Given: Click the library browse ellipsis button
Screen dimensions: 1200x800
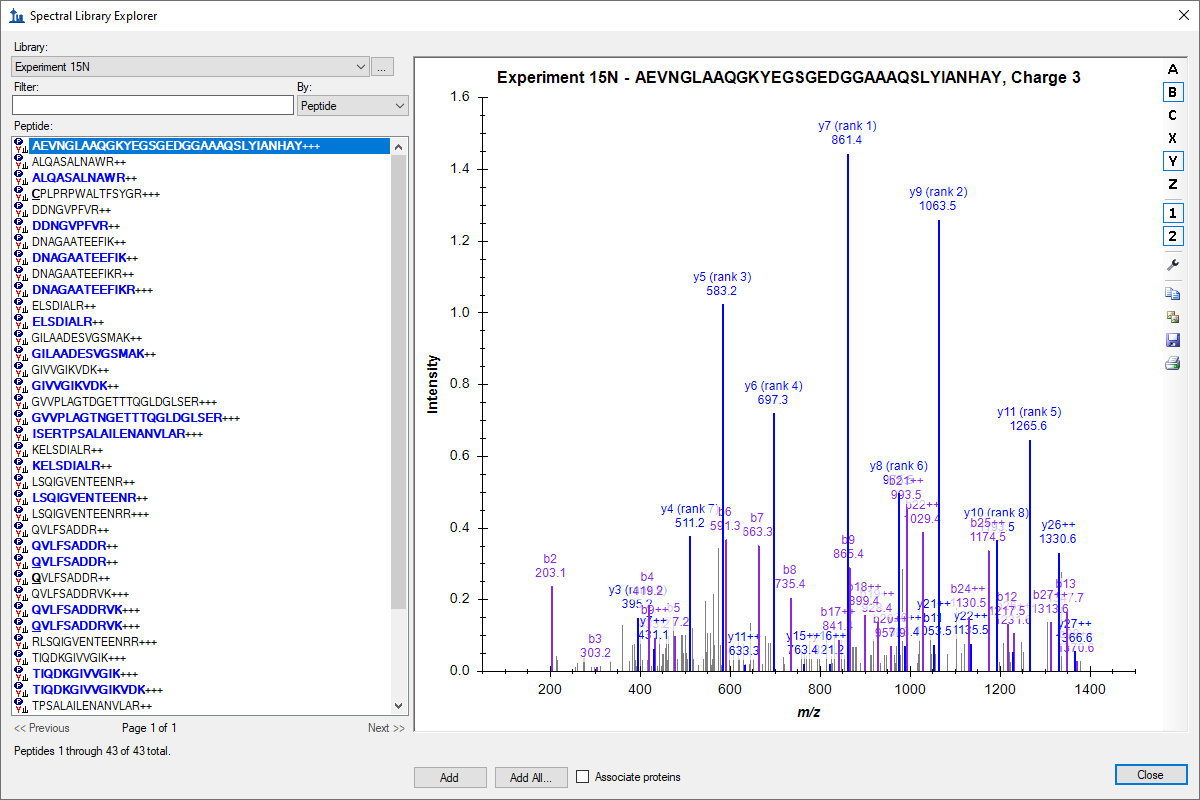Looking at the screenshot, I should 383,67.
